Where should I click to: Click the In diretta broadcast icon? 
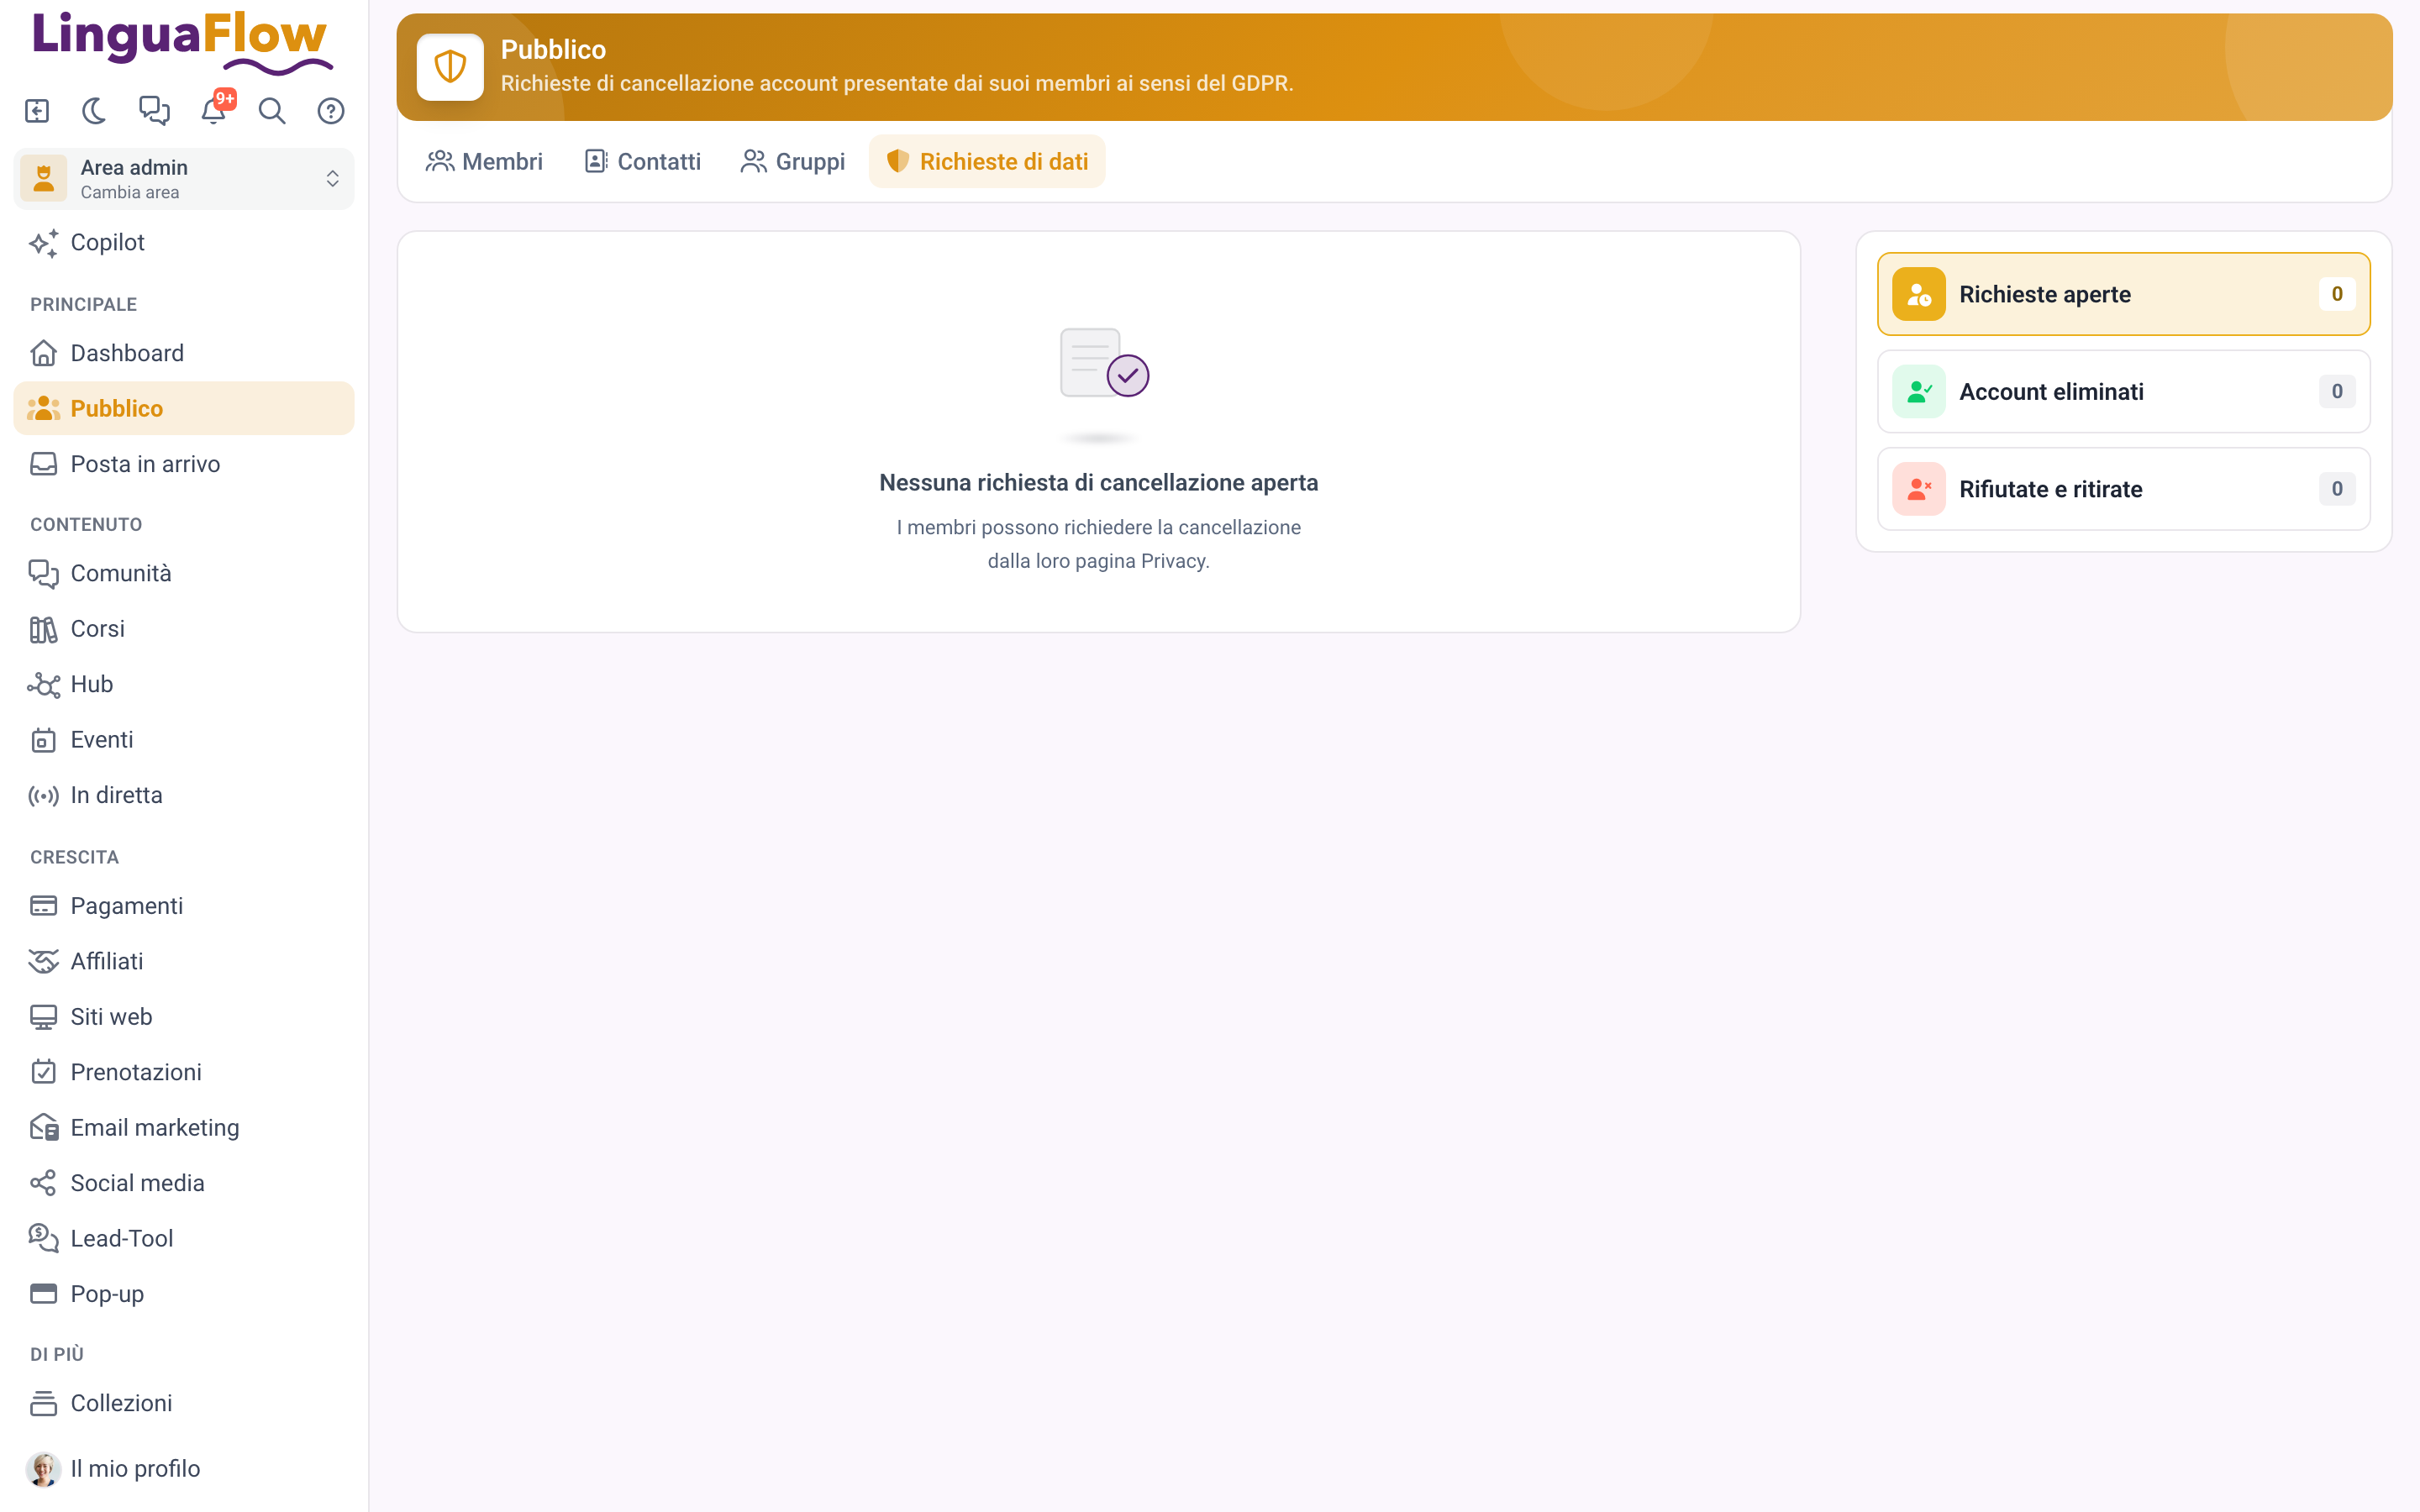[x=43, y=796]
